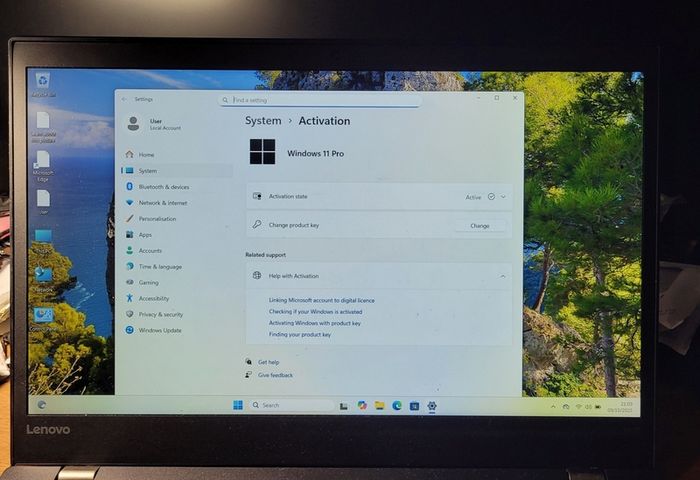Viewport: 700px width, 480px height.
Task: Open the Recycle Bin desktop icon
Action: (43, 84)
